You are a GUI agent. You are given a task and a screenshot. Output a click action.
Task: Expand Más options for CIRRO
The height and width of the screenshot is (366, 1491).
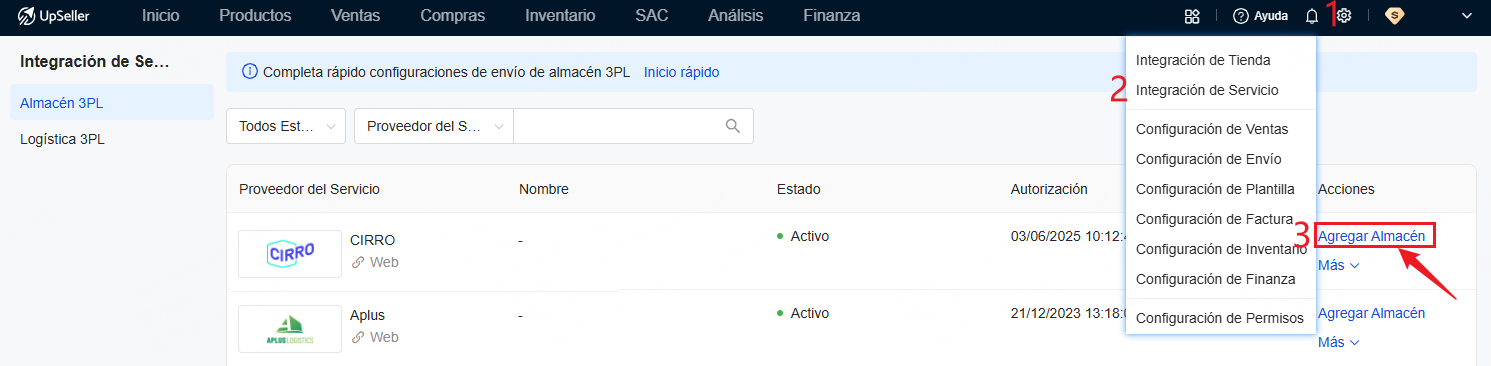(x=1339, y=265)
